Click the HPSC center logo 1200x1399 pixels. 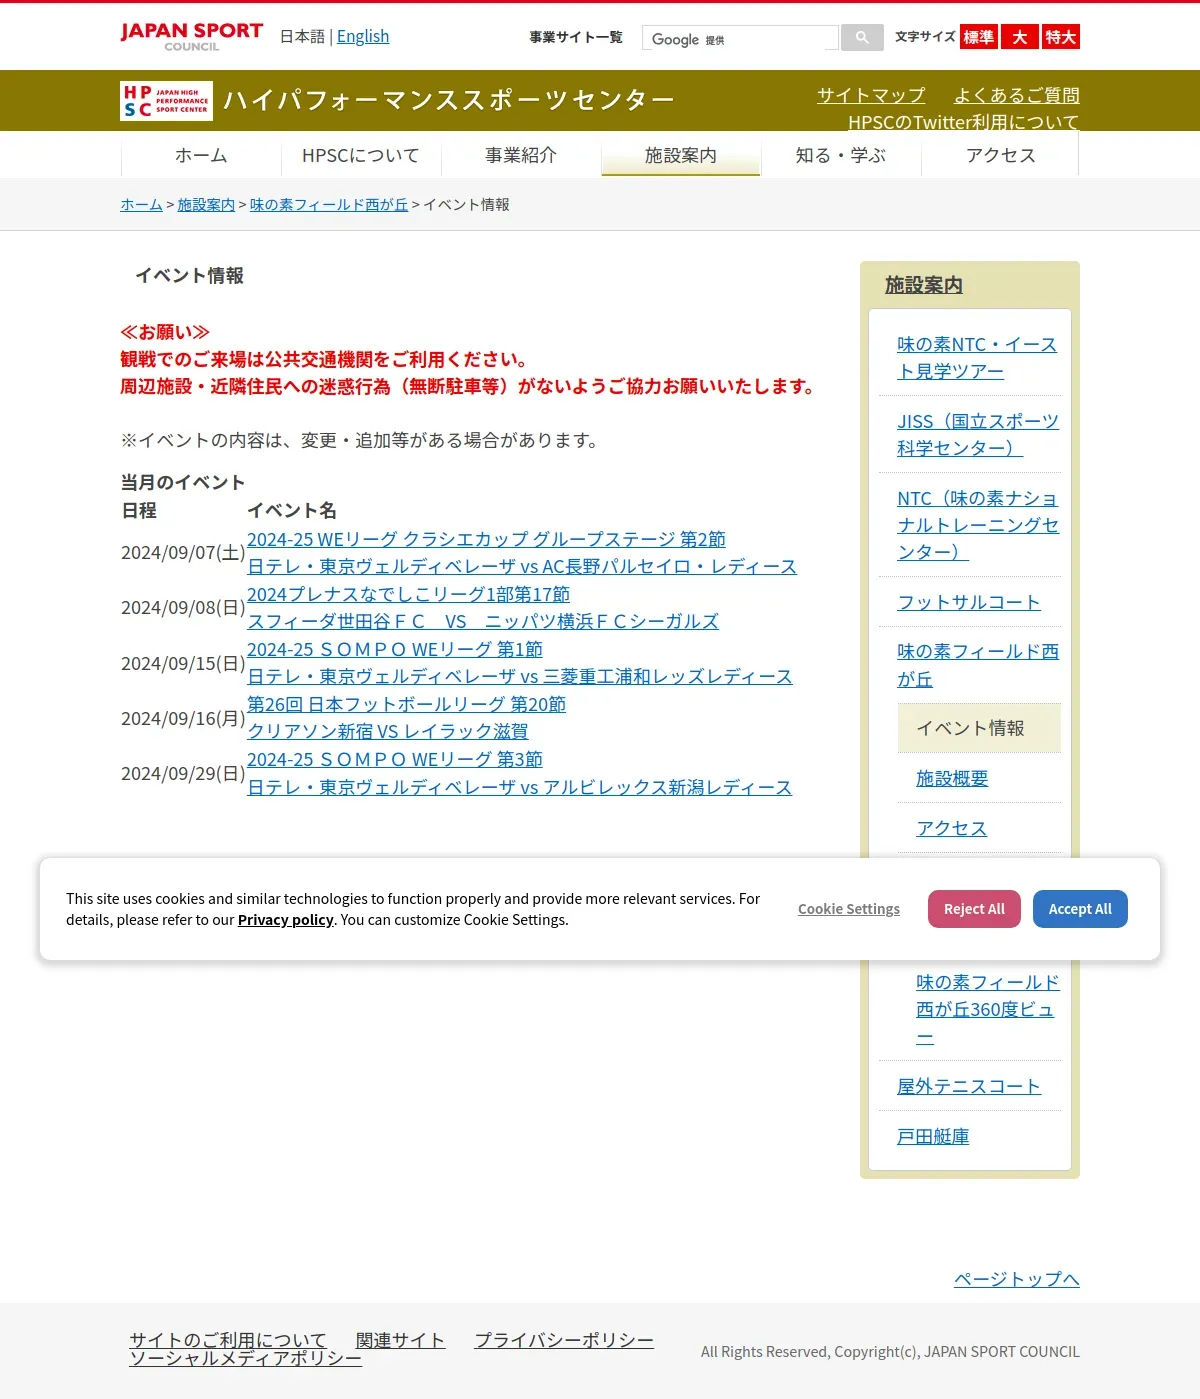[166, 101]
